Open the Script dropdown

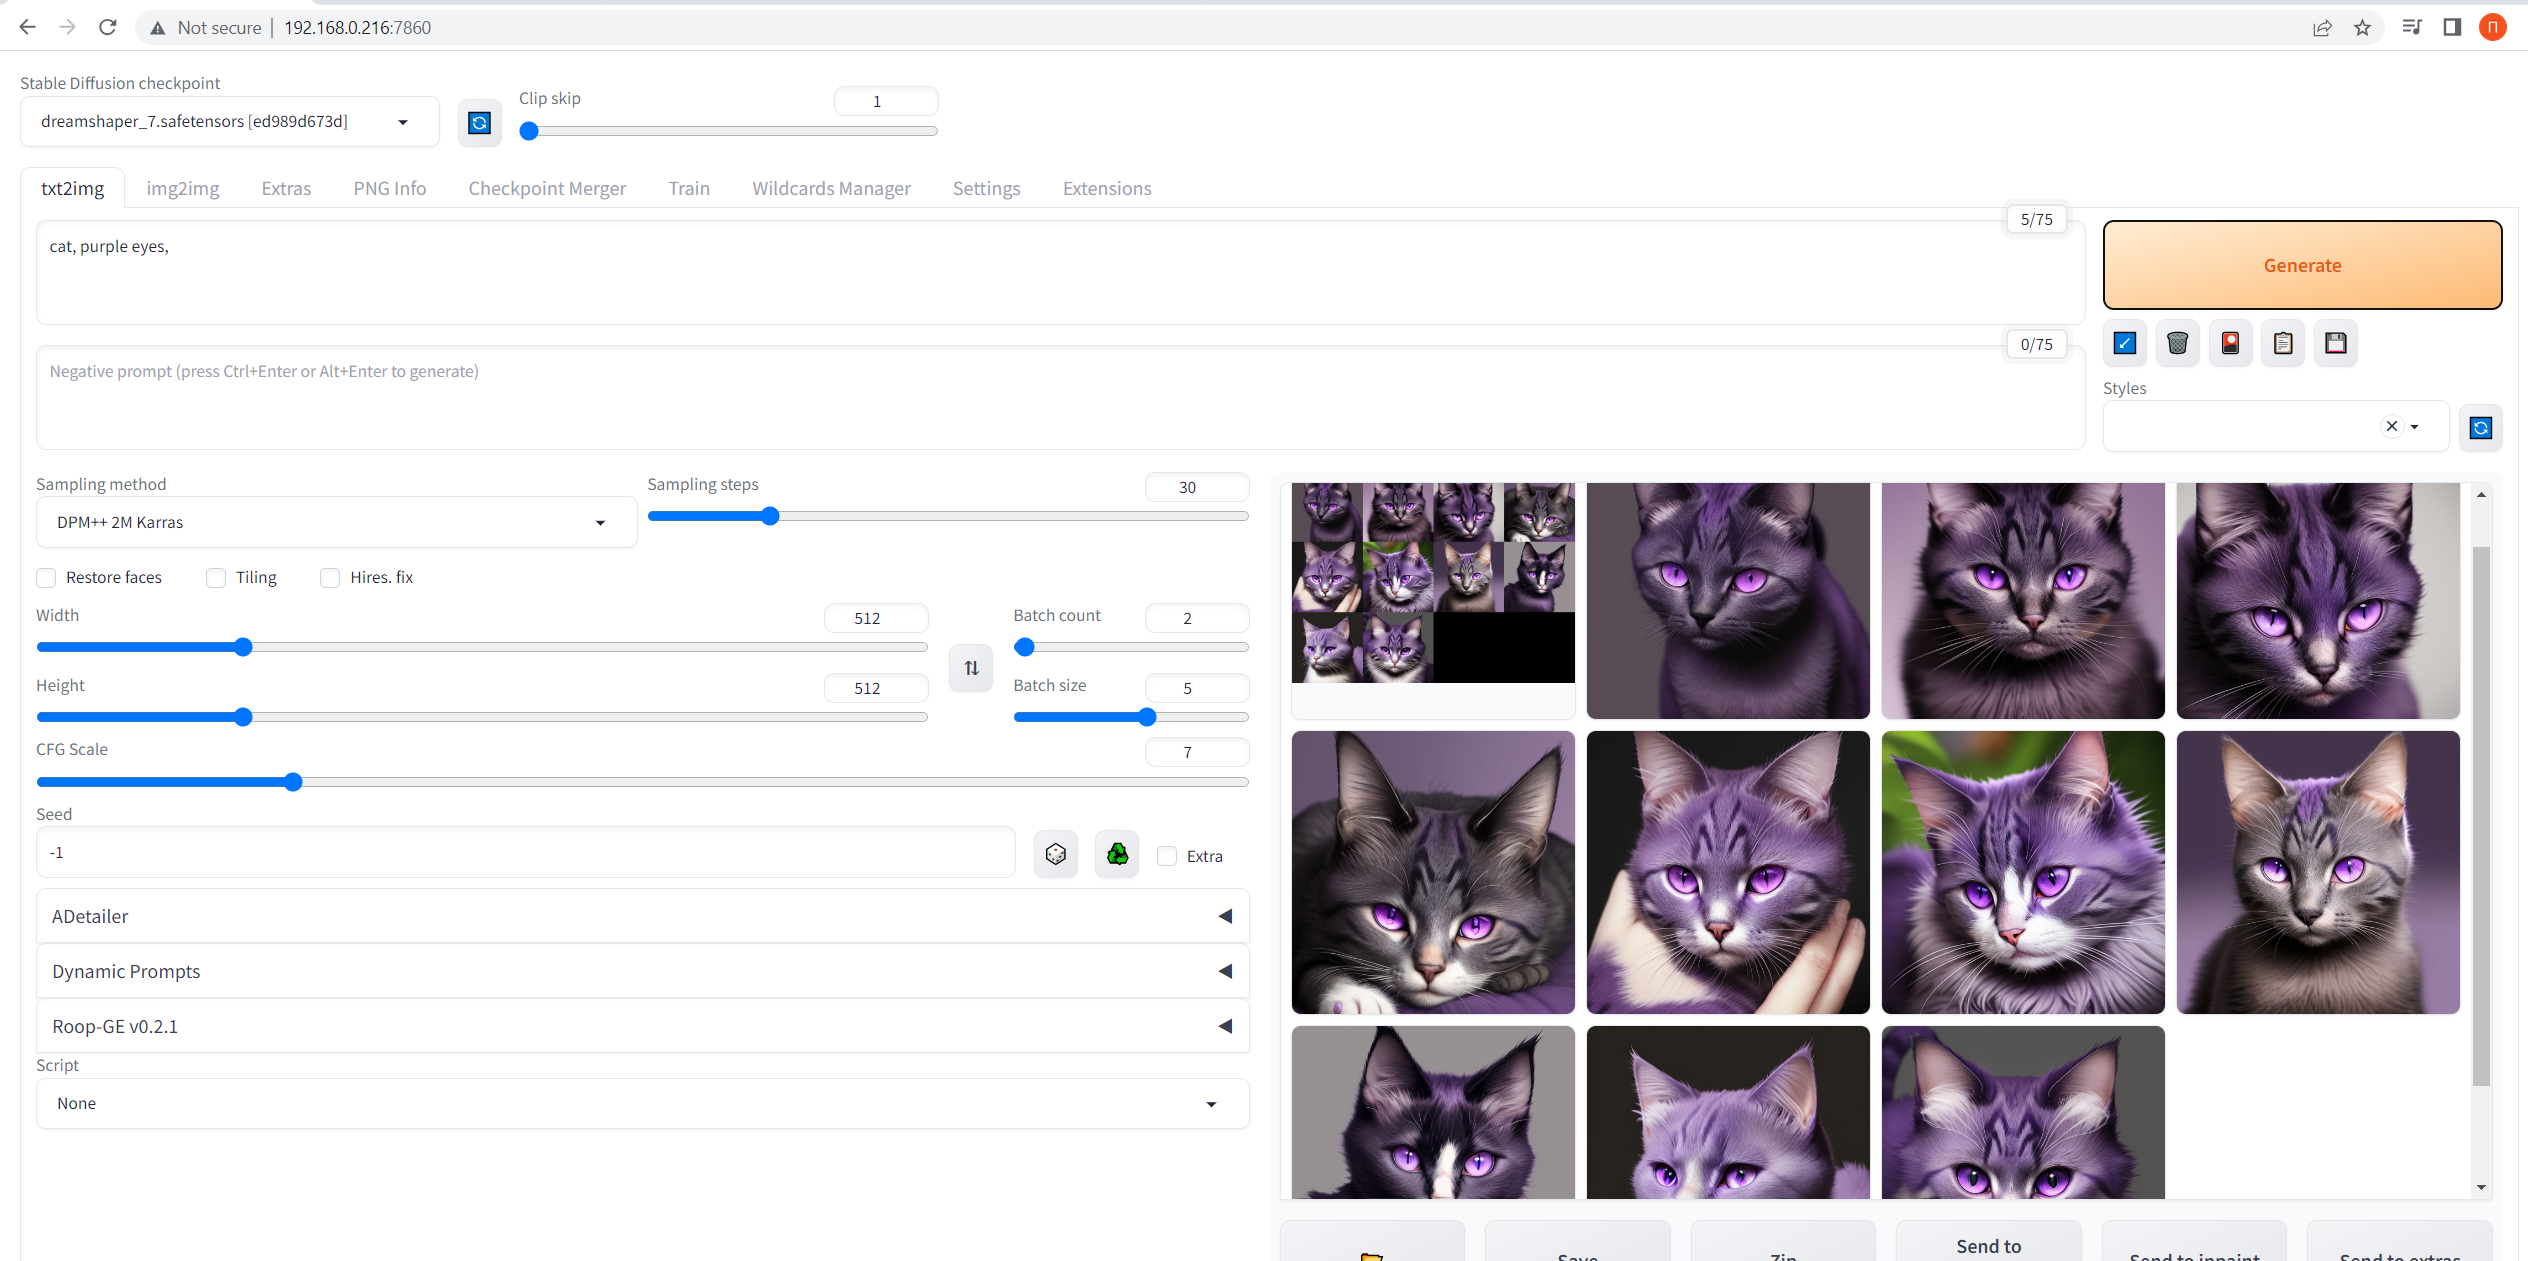point(642,1103)
